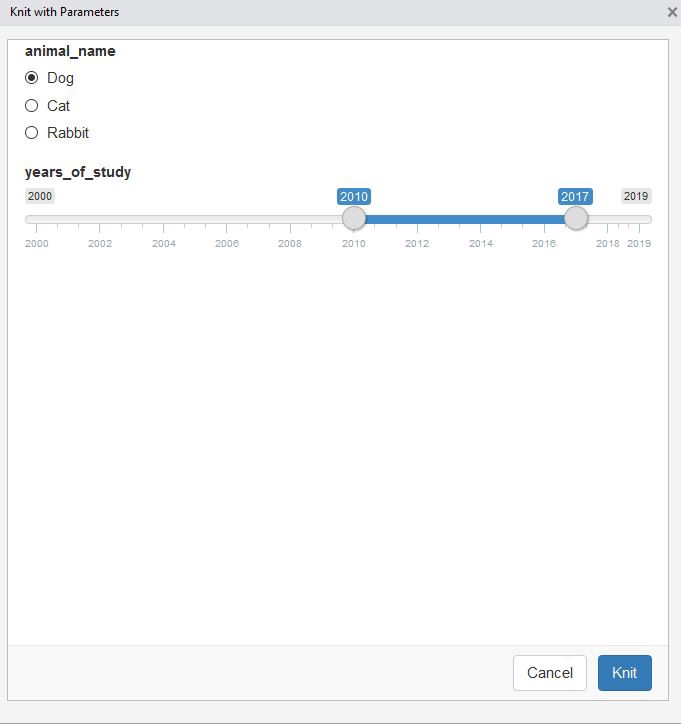
Task: Click the 2017 upper slider handle
Action: [x=576, y=218]
